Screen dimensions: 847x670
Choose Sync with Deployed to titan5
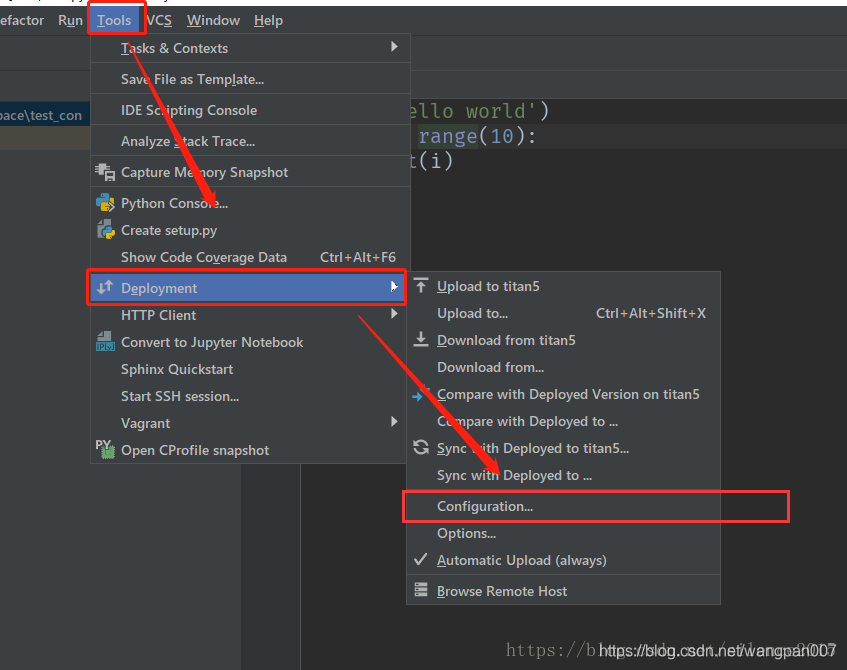click(x=563, y=448)
